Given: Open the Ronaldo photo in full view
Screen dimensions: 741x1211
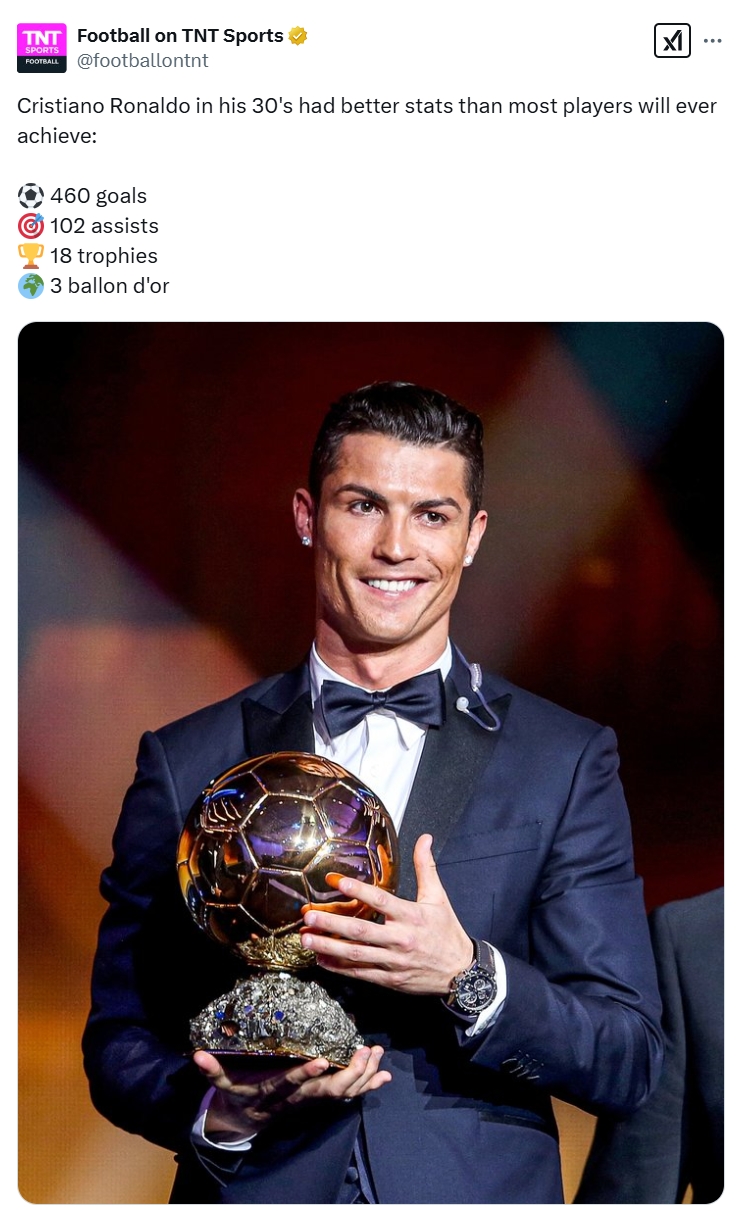Looking at the screenshot, I should click(370, 762).
